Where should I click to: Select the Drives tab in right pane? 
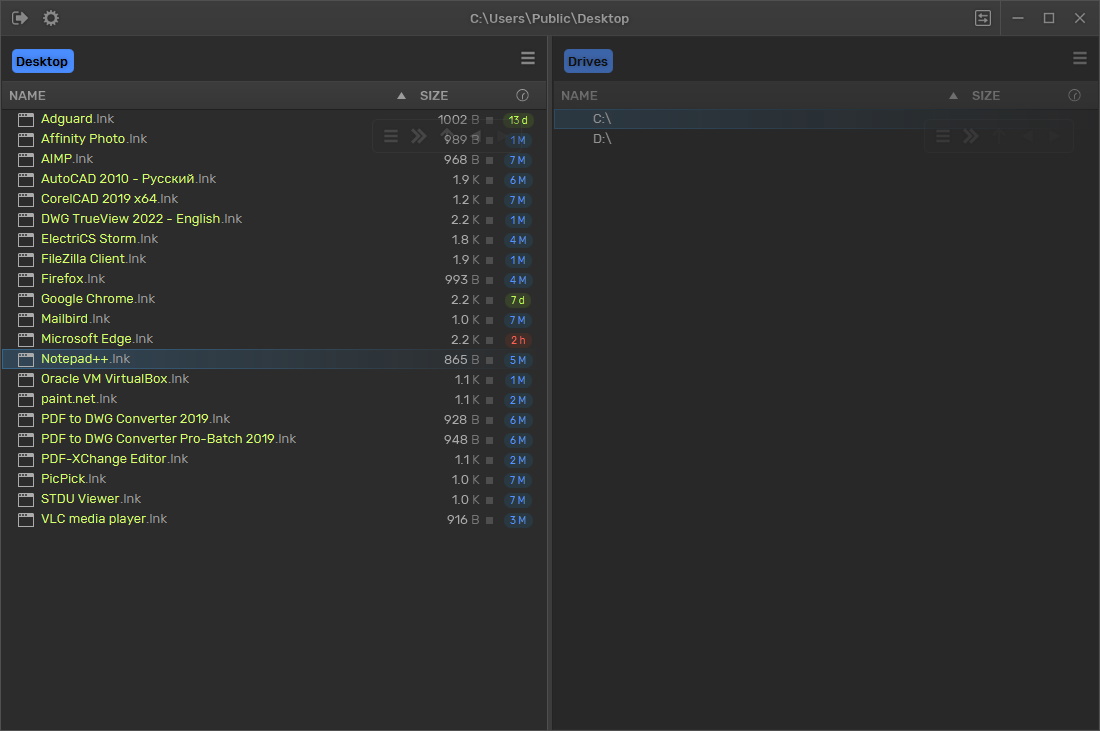[587, 61]
